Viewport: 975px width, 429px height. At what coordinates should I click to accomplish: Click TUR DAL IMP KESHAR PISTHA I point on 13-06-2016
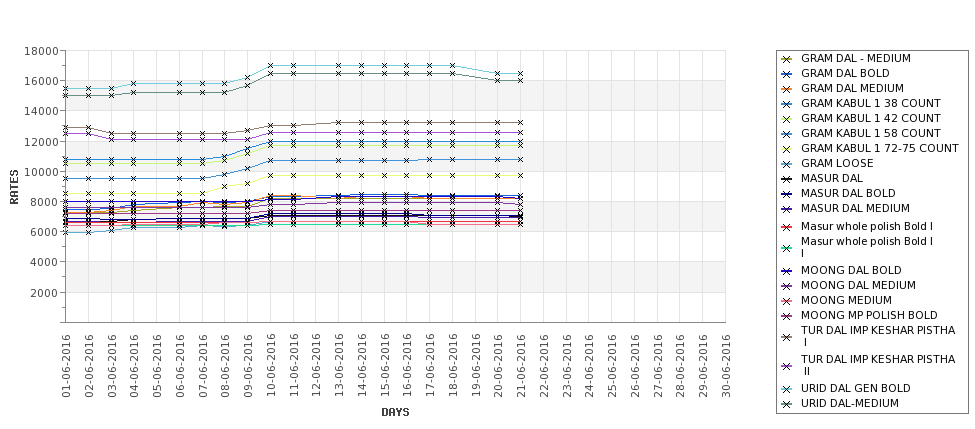tap(339, 122)
